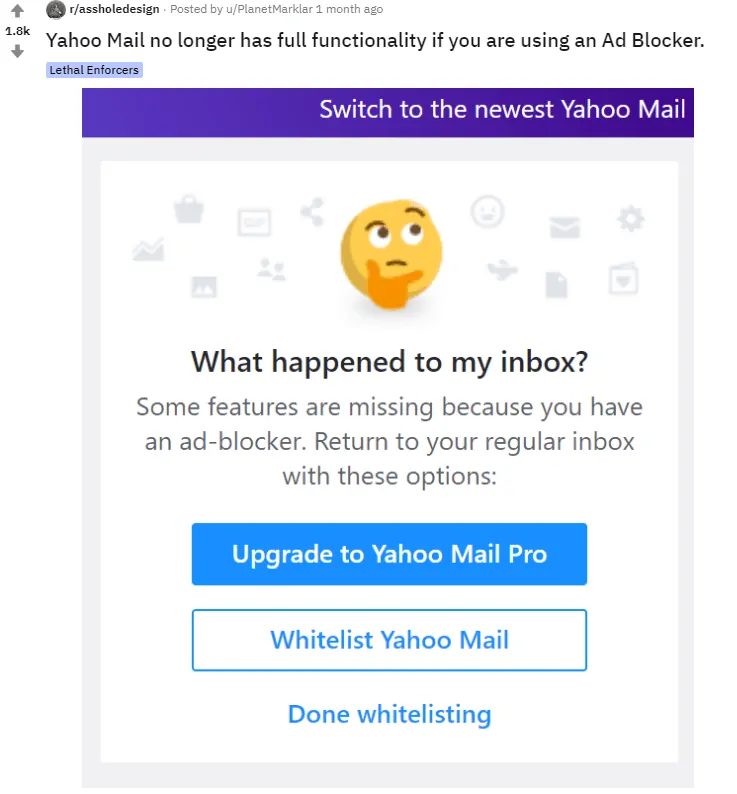Click the faded shopping bag icon
Viewport: 737px width, 794px height.
point(188,209)
